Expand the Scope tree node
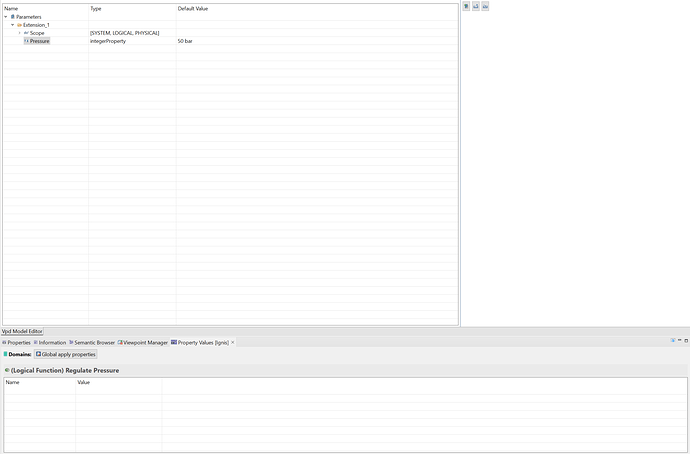This screenshot has height=454, width=690. (19, 33)
